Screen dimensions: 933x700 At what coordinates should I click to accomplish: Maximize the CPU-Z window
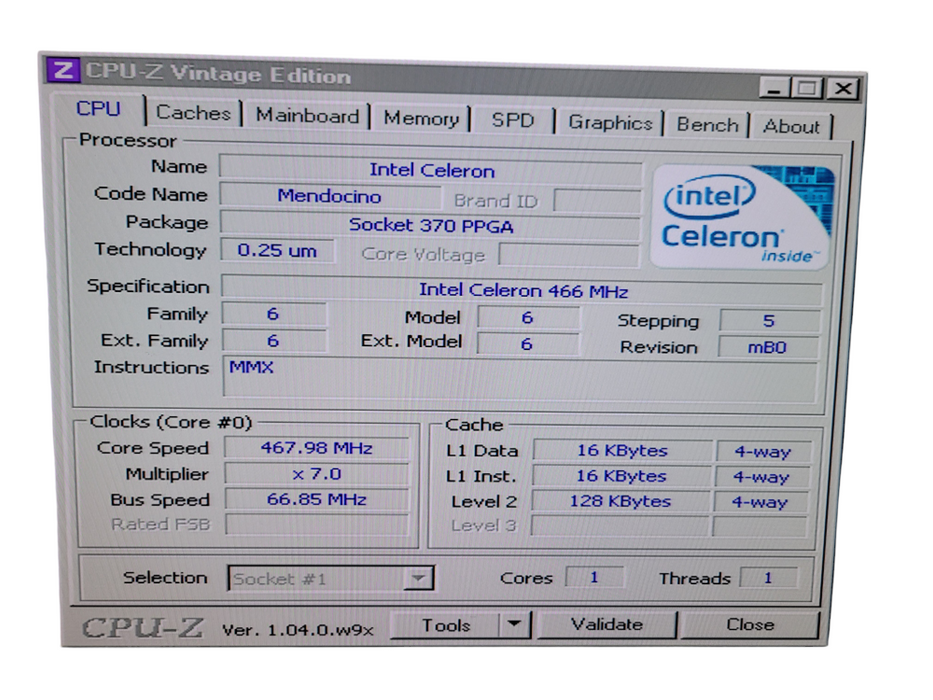point(806,89)
